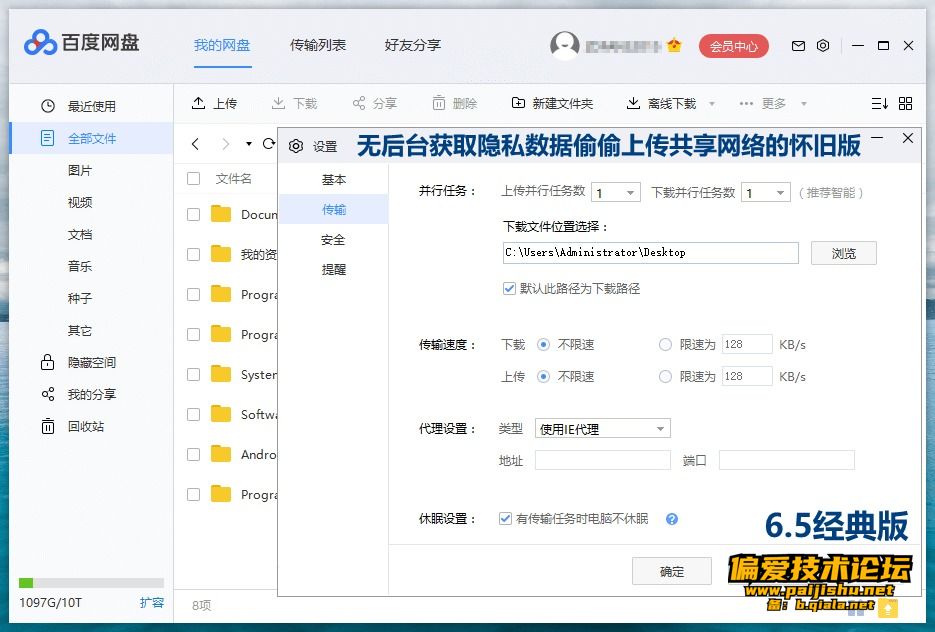Go forward with the right arrow

point(225,144)
